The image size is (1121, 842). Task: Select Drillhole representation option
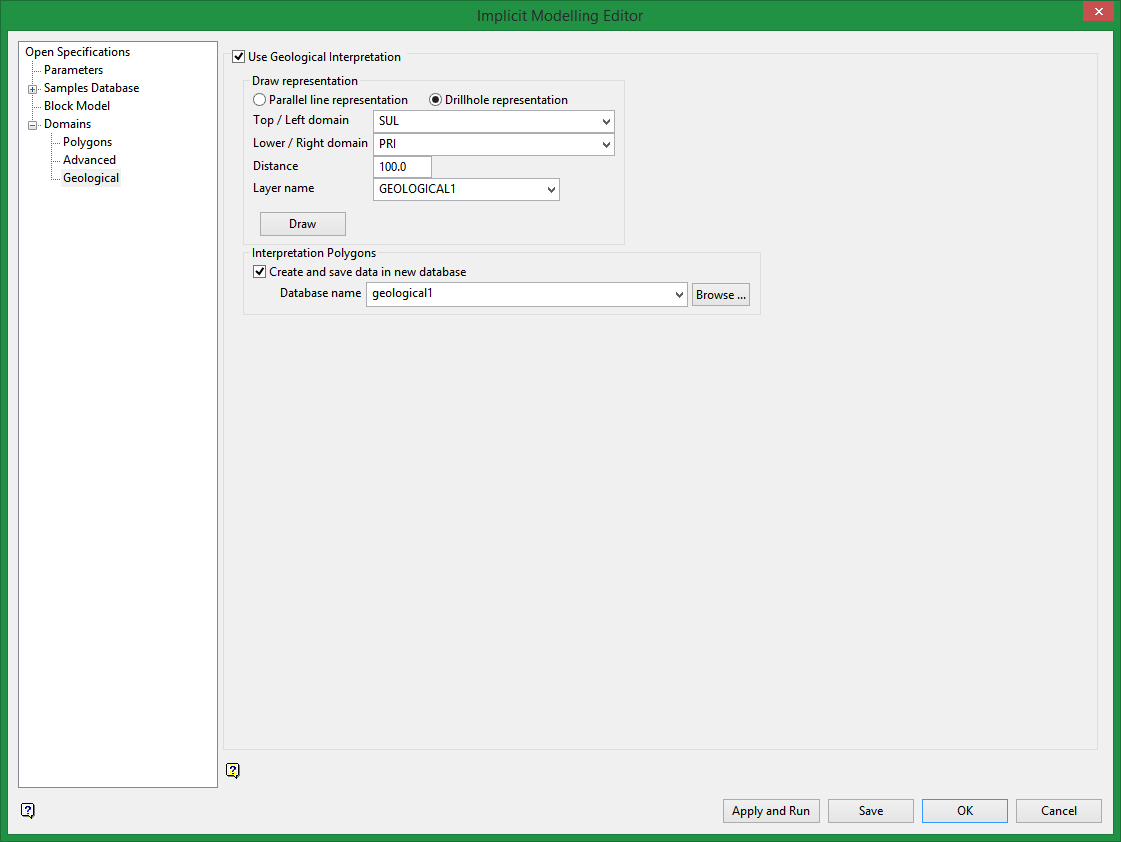[x=435, y=100]
